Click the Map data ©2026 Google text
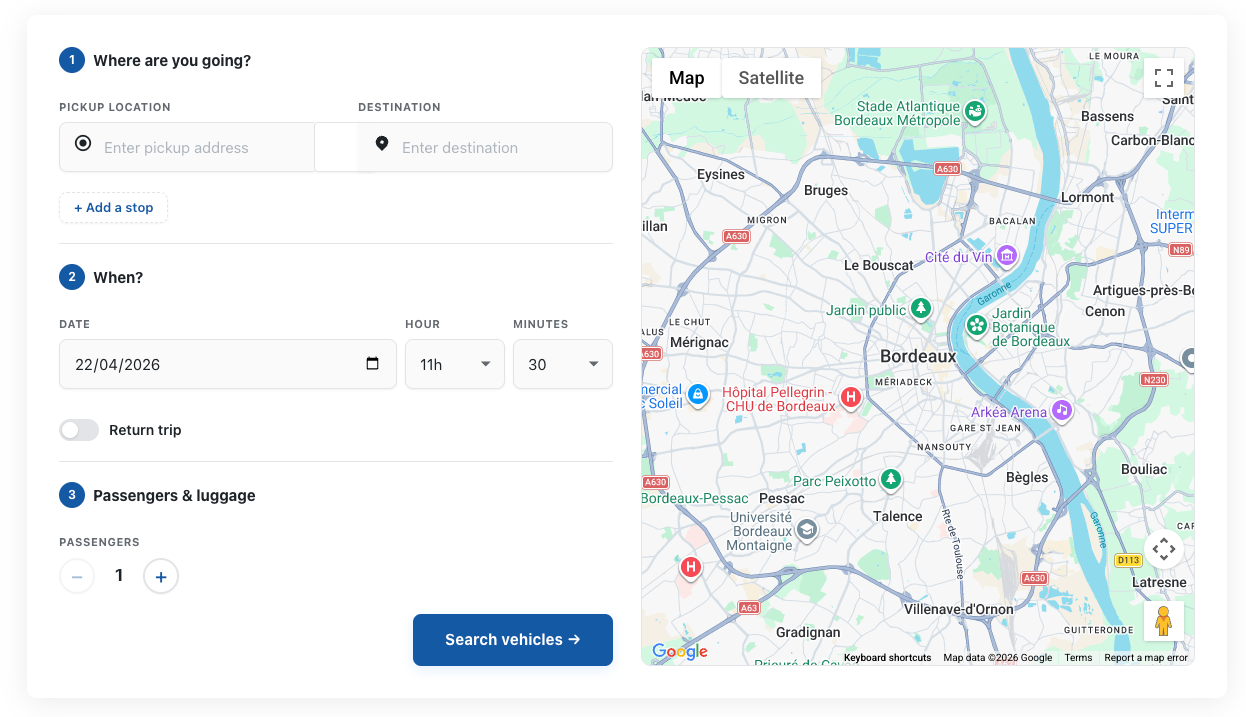The height and width of the screenshot is (717, 1246). coord(998,658)
